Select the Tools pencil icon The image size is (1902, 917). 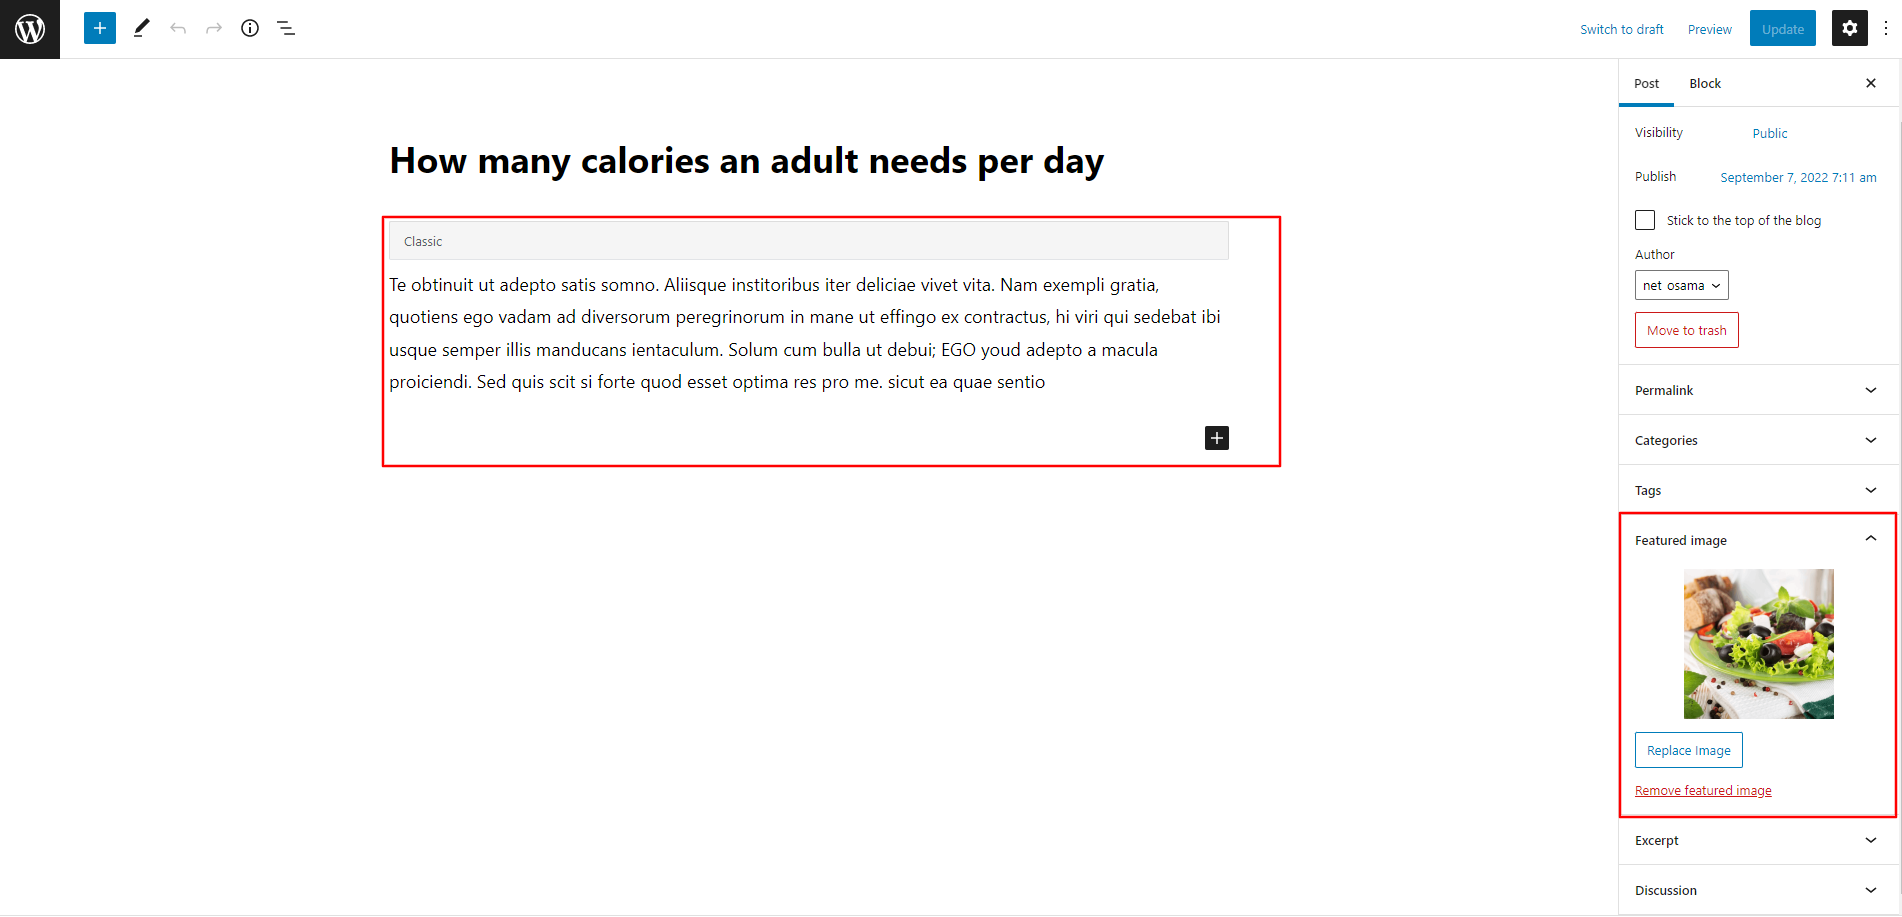tap(142, 28)
